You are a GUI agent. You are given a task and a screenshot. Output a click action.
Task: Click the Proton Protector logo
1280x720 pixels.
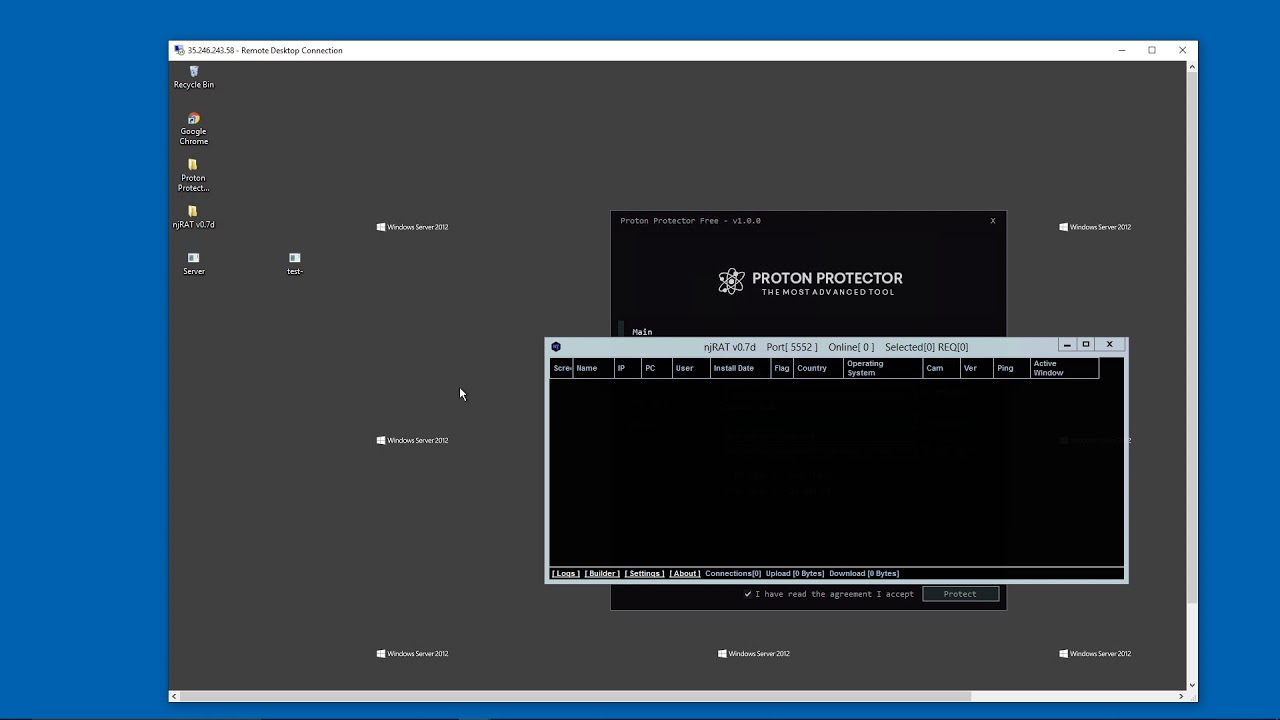click(x=810, y=282)
